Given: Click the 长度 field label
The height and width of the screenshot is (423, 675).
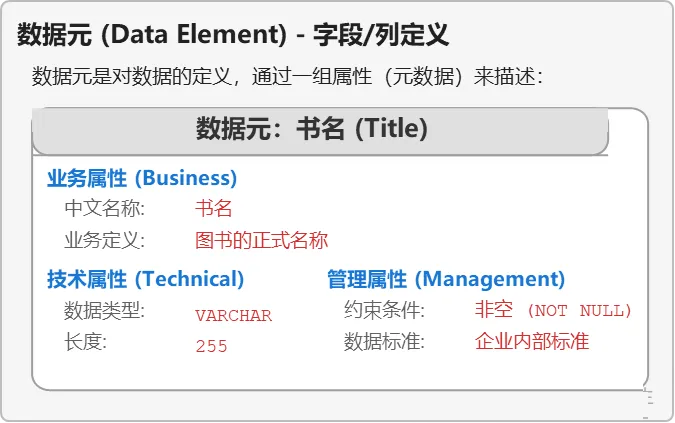Looking at the screenshot, I should click(85, 342).
